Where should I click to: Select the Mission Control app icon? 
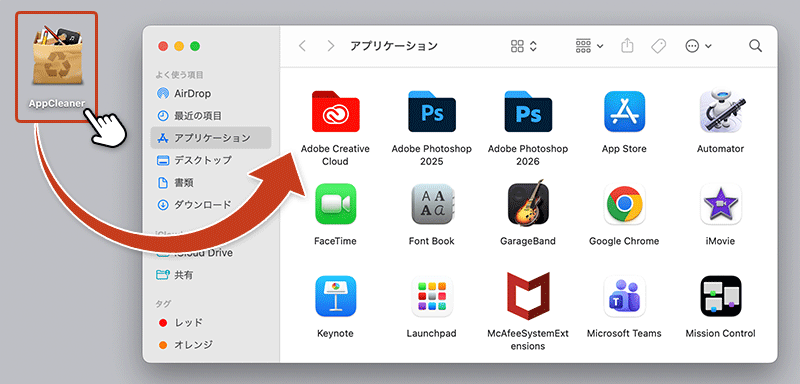click(x=720, y=296)
